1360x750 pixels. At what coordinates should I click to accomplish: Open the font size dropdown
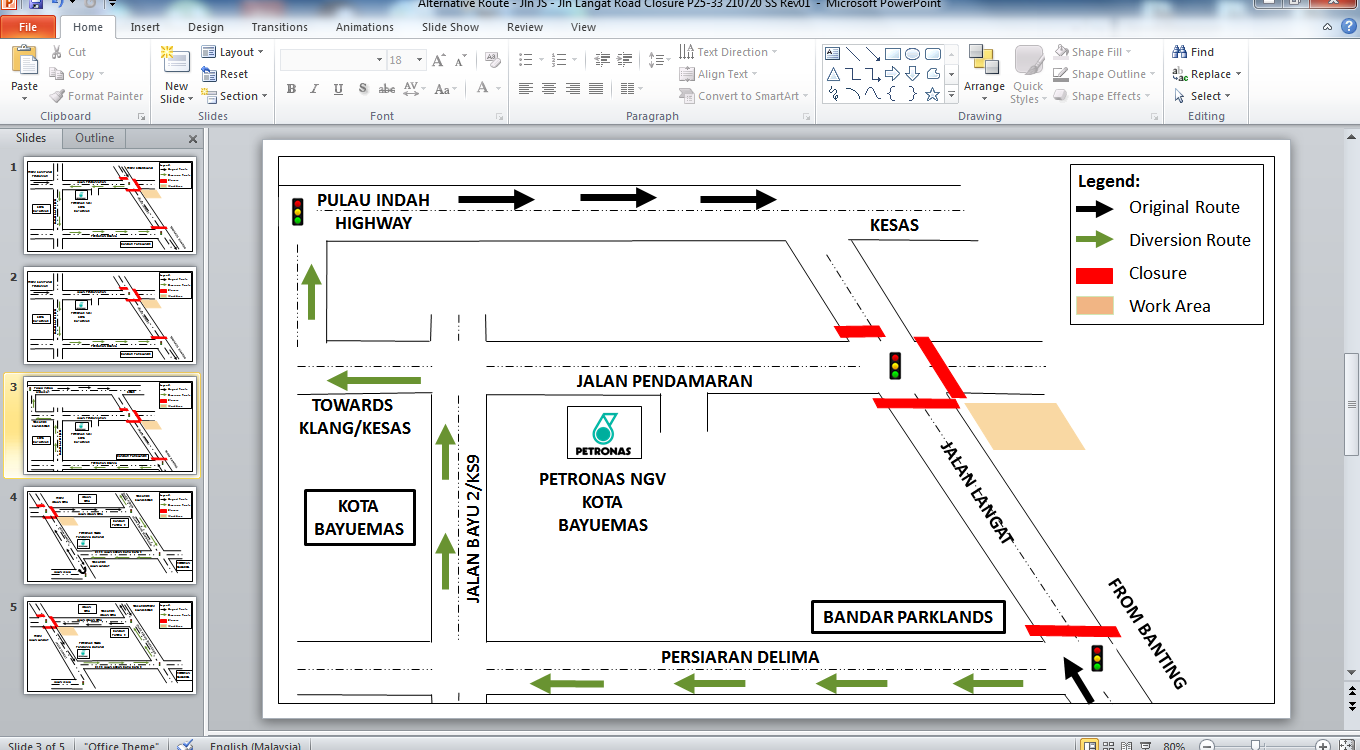tap(420, 60)
